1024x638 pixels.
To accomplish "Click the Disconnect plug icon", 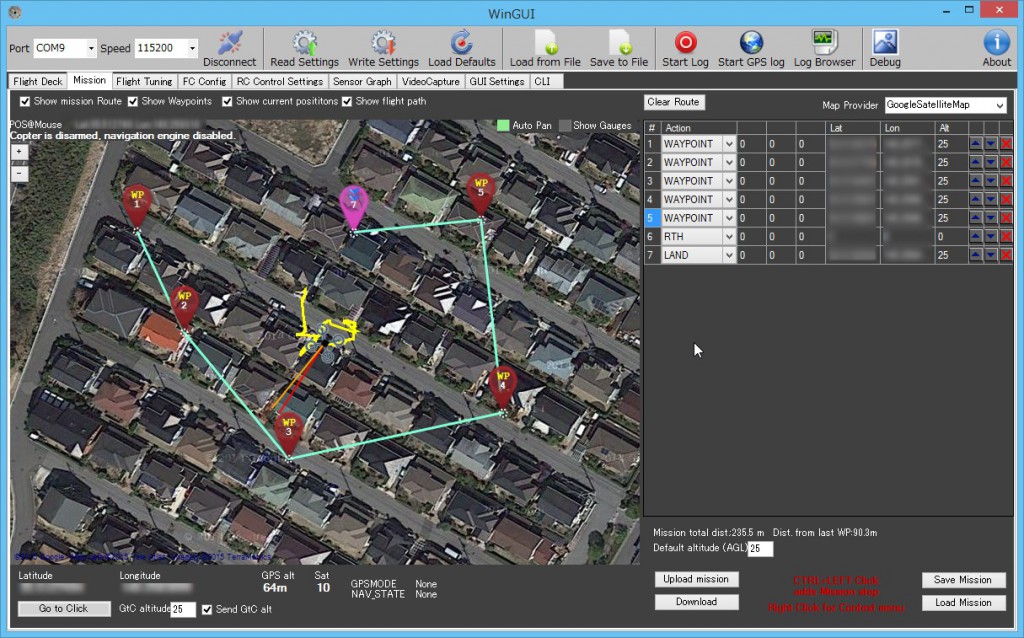I will pos(229,42).
